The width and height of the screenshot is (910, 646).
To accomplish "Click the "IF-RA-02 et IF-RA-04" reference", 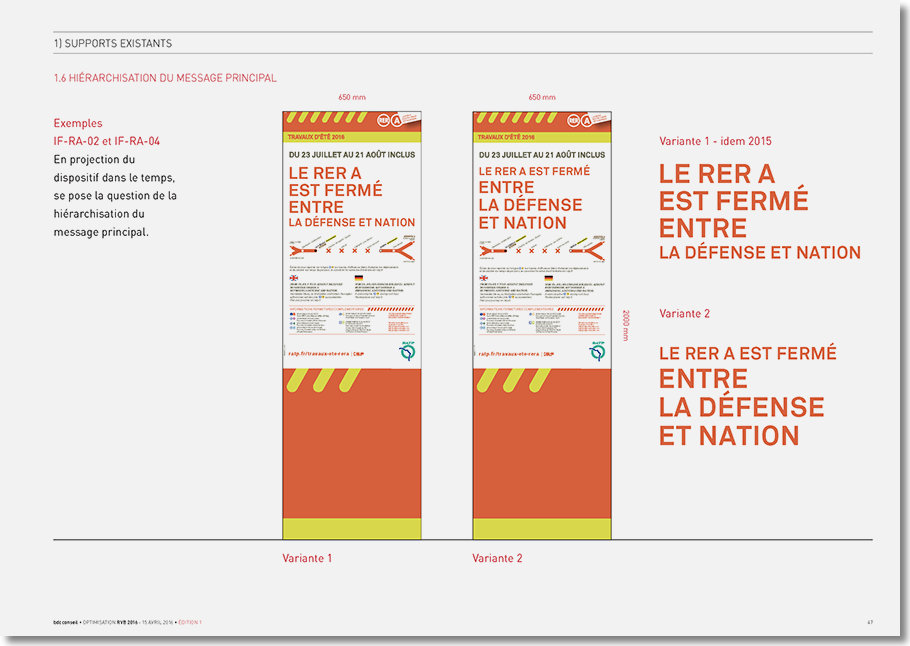I will click(107, 141).
